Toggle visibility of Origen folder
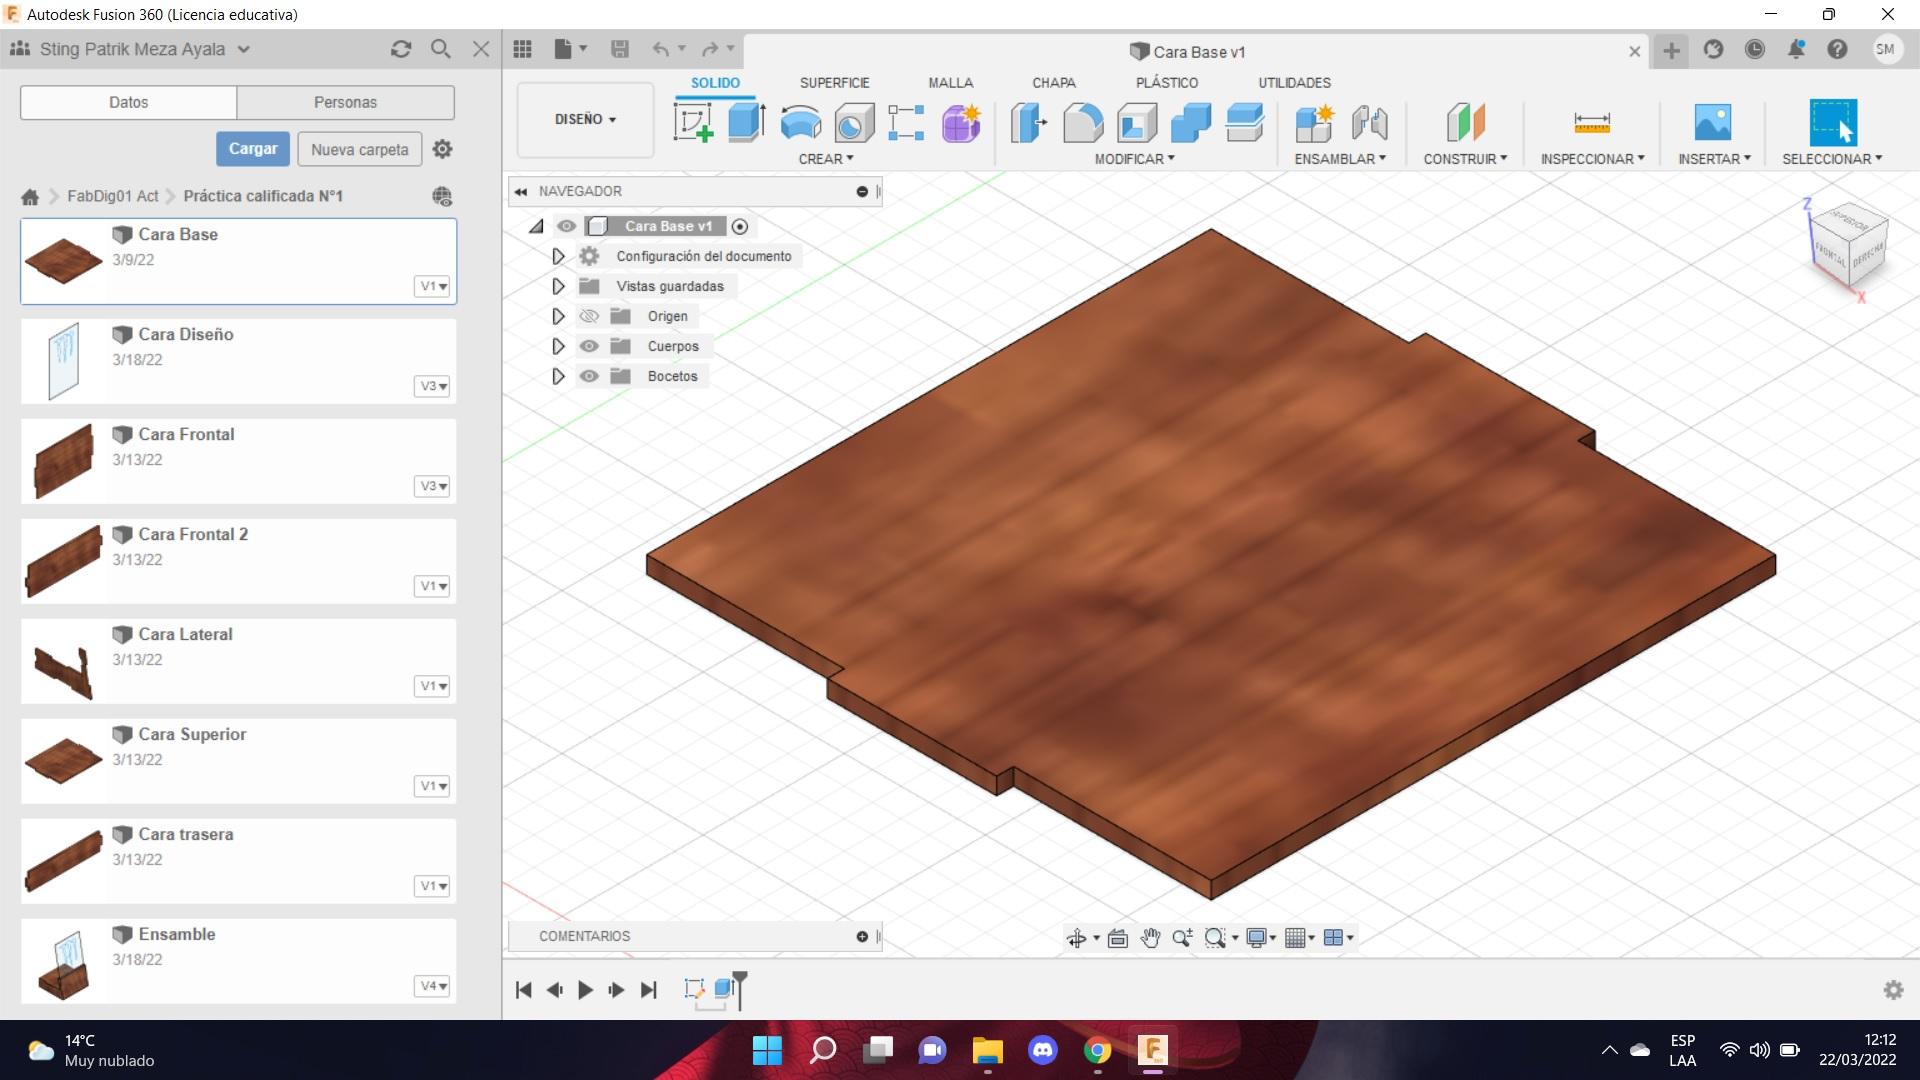This screenshot has width=1920, height=1080. (589, 316)
